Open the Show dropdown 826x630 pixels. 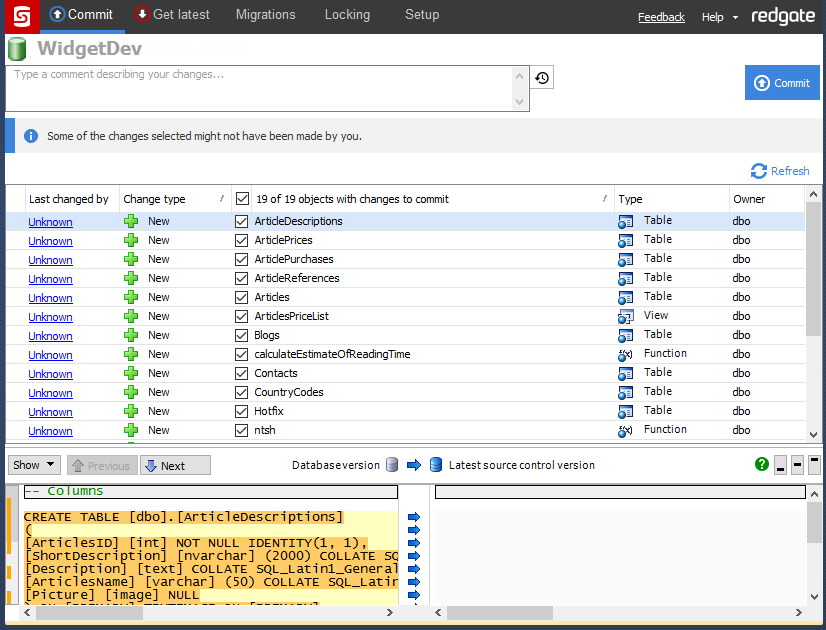click(33, 465)
